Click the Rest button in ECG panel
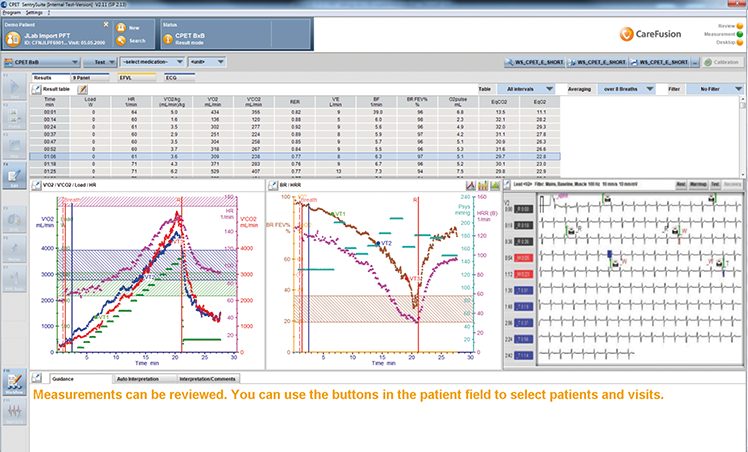Image resolution: width=748 pixels, height=452 pixels. (x=681, y=185)
